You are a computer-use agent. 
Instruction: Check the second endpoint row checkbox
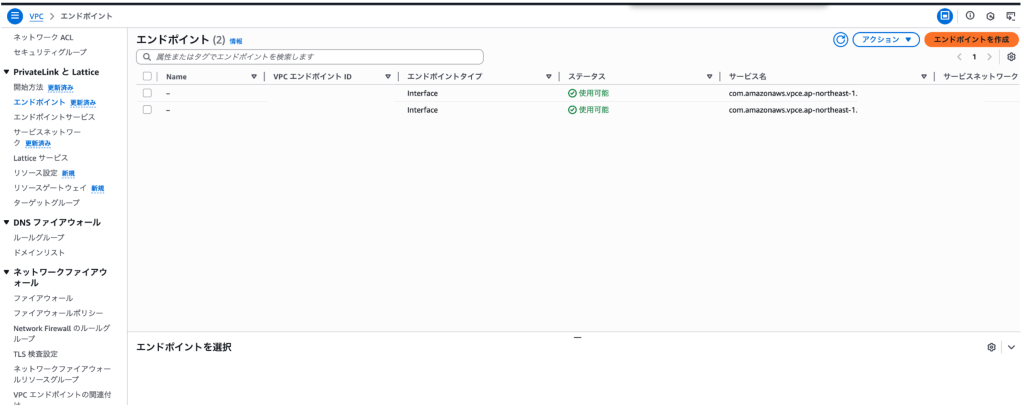(147, 110)
